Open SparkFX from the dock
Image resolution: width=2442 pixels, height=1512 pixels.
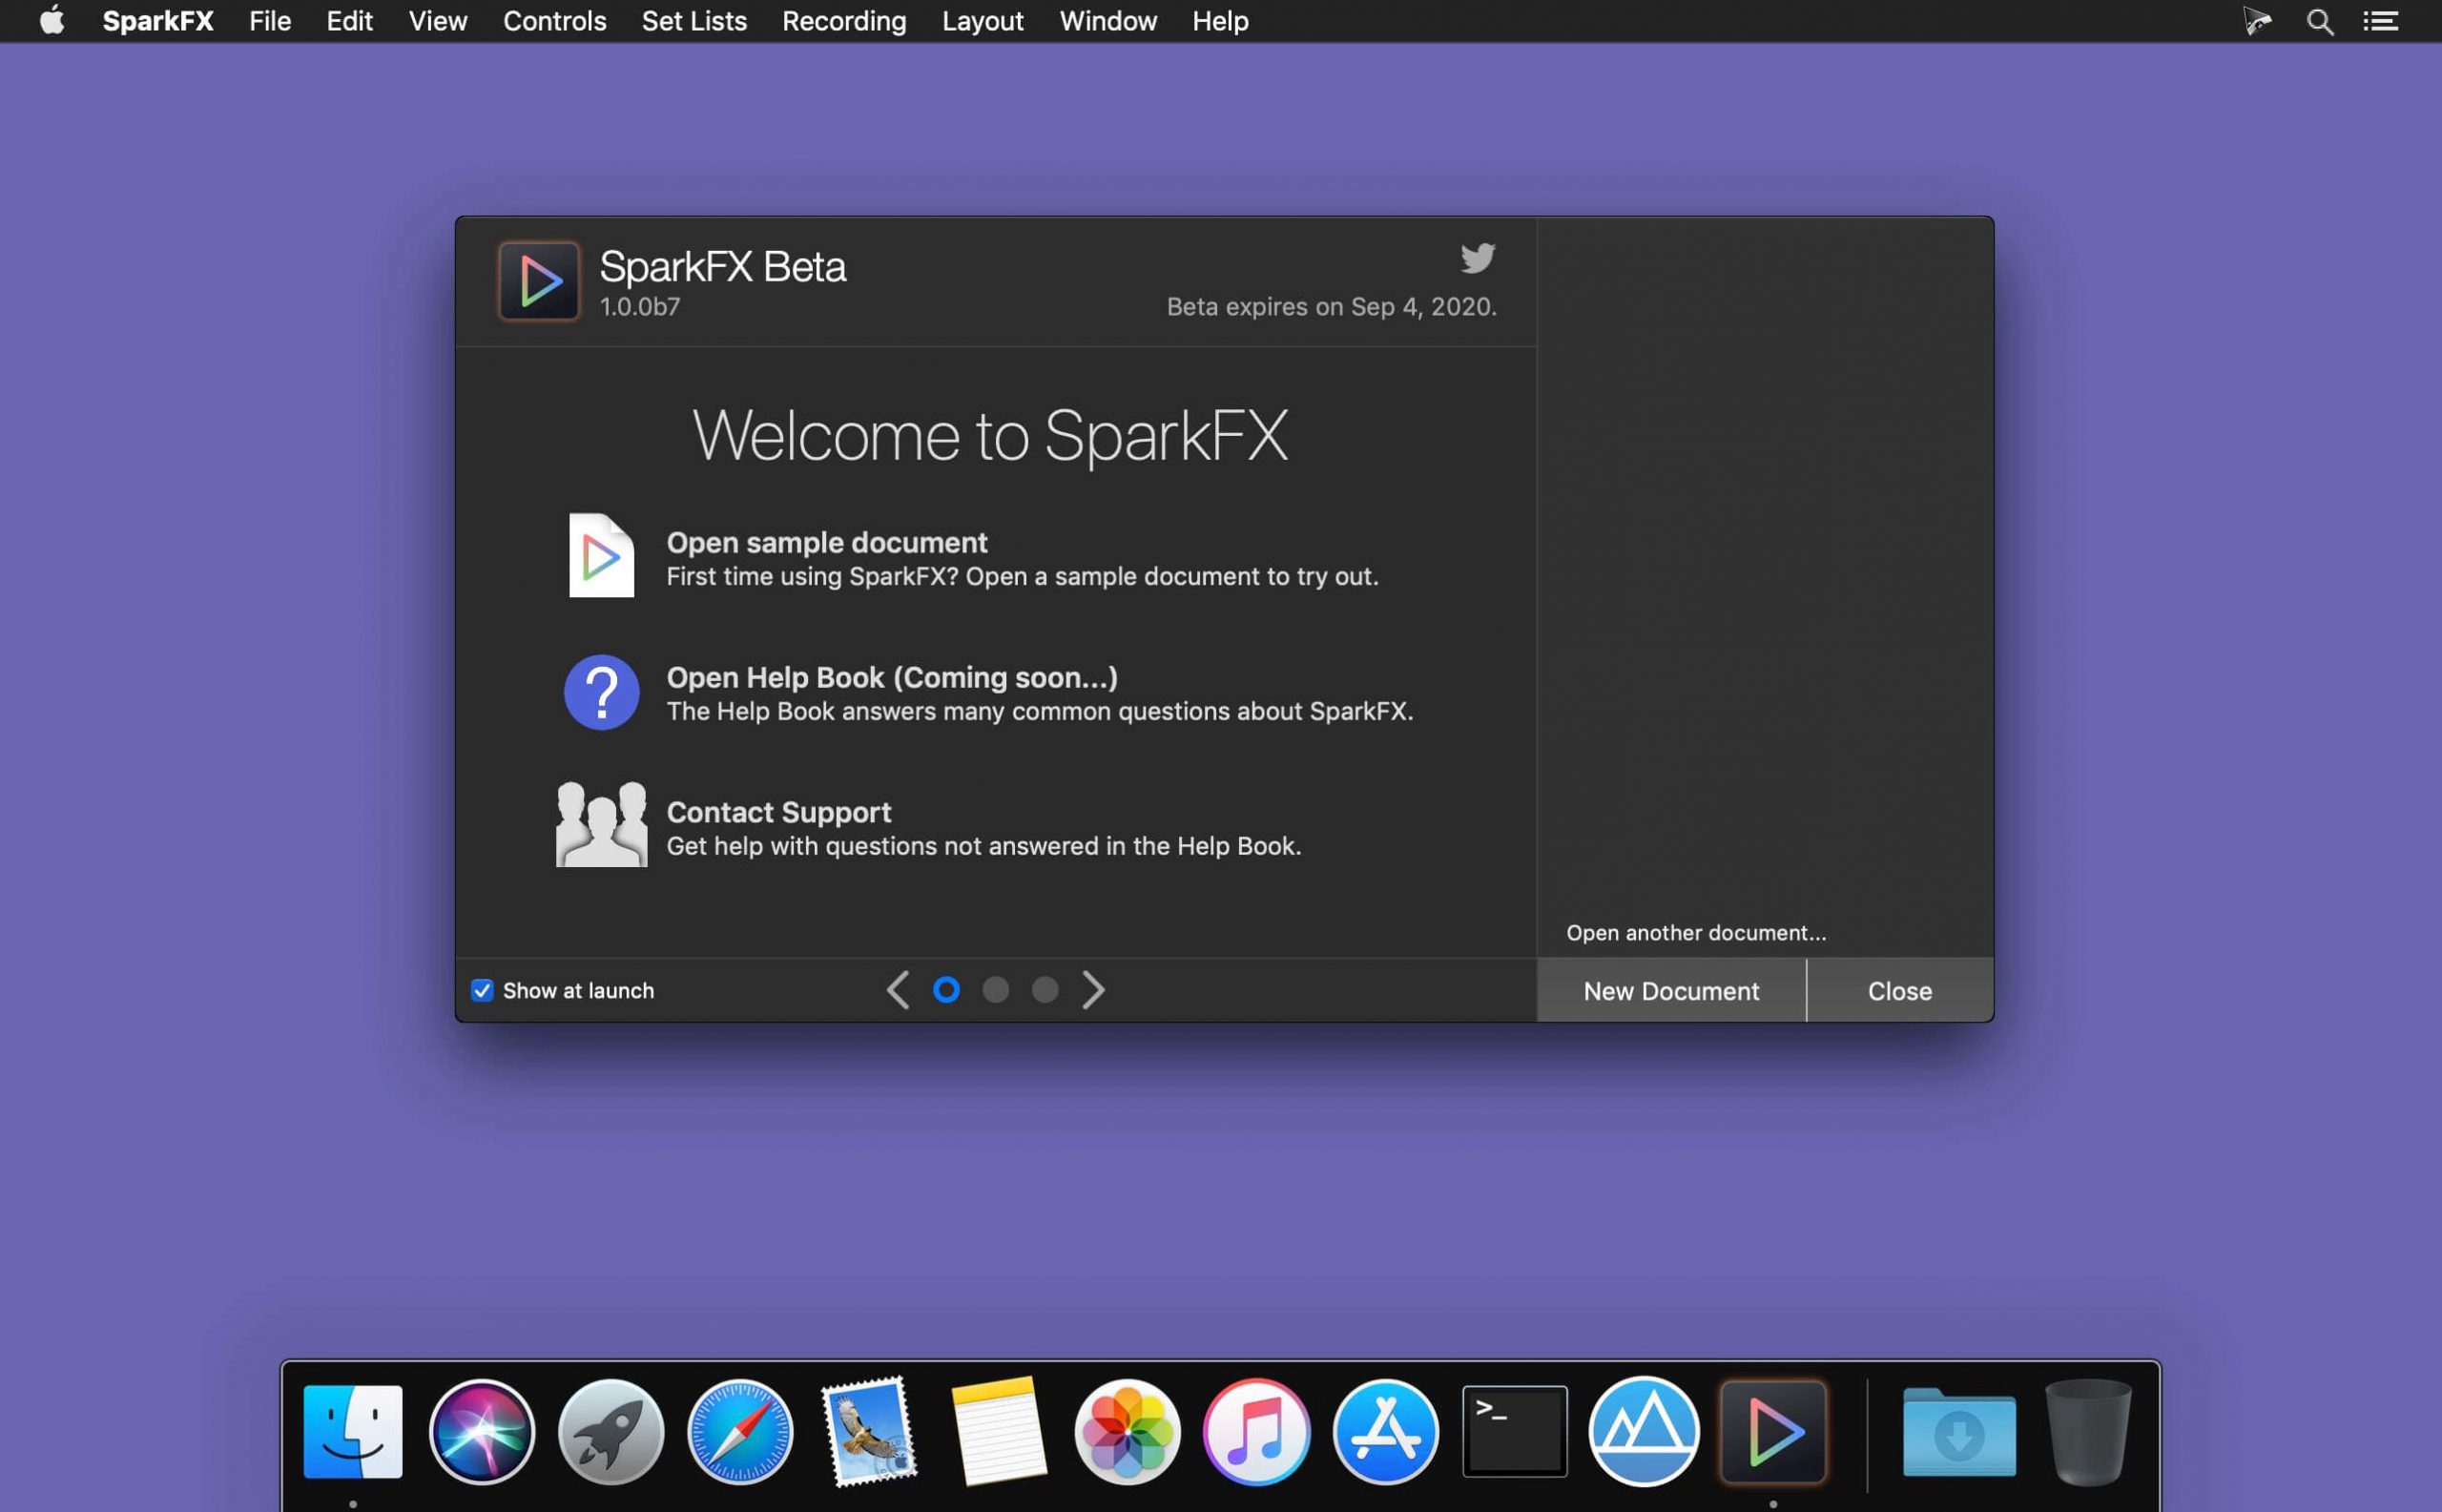(x=1773, y=1431)
